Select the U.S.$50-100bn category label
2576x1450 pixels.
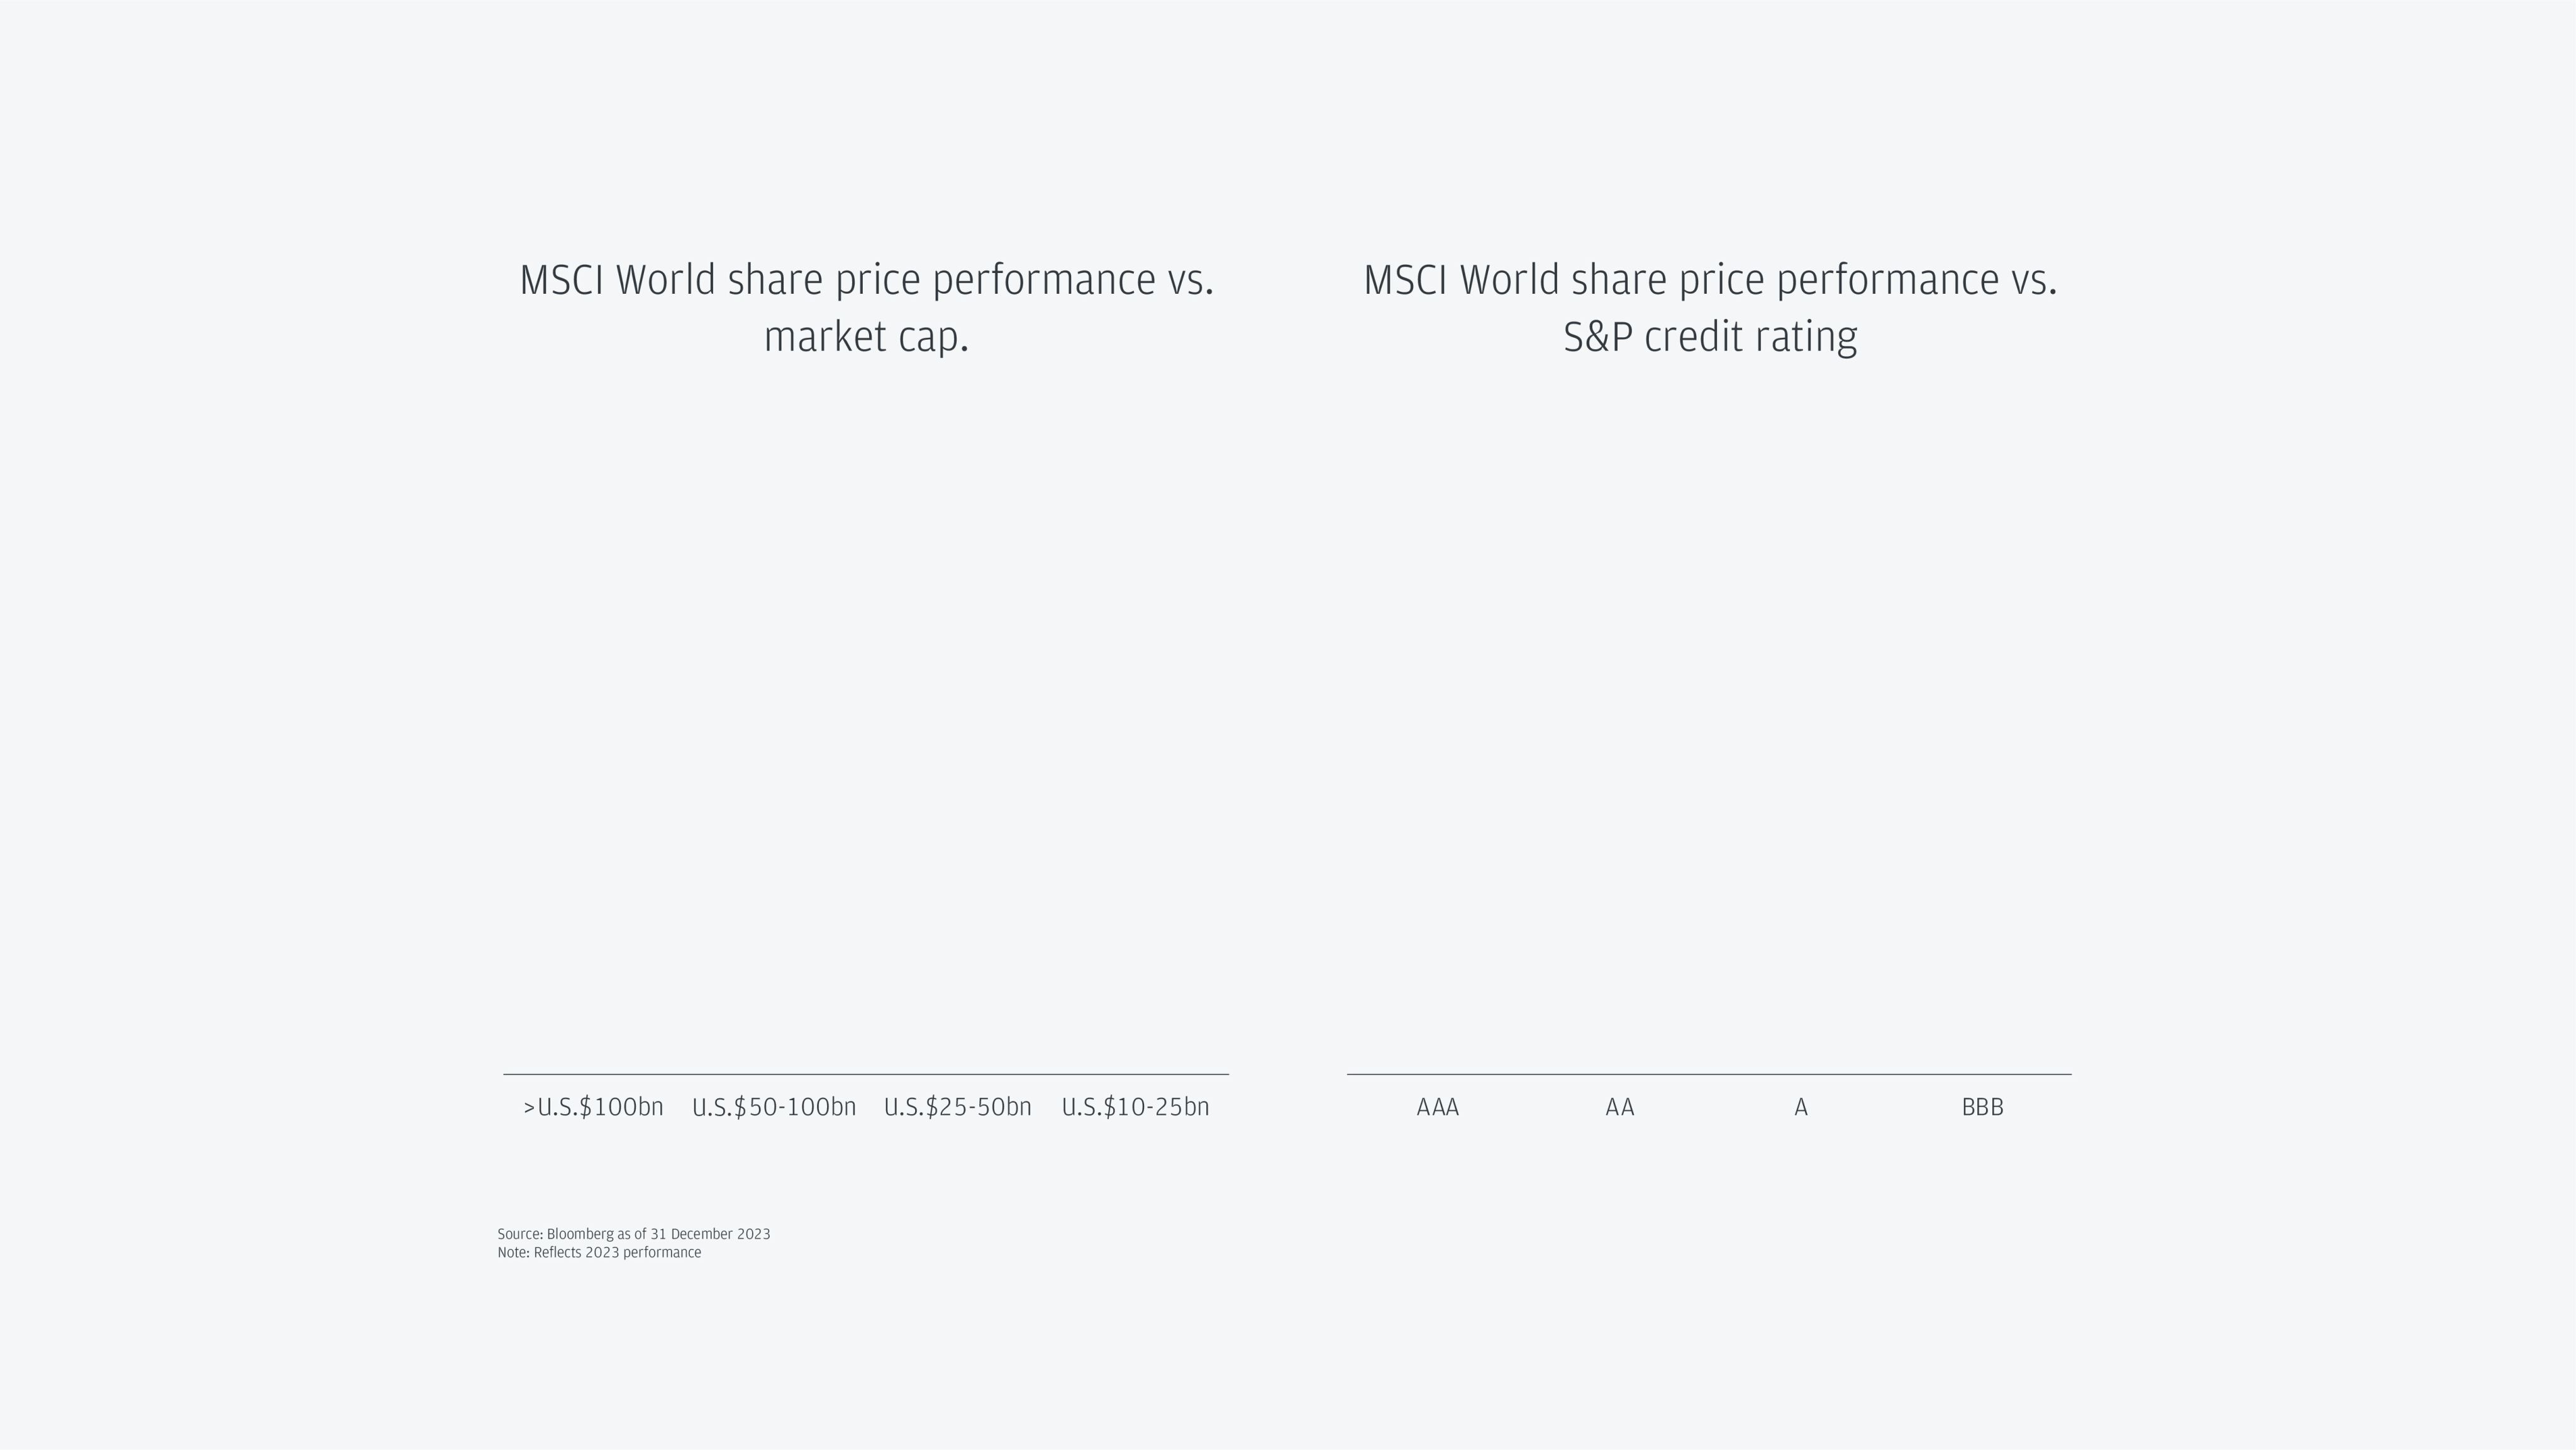tap(774, 1107)
